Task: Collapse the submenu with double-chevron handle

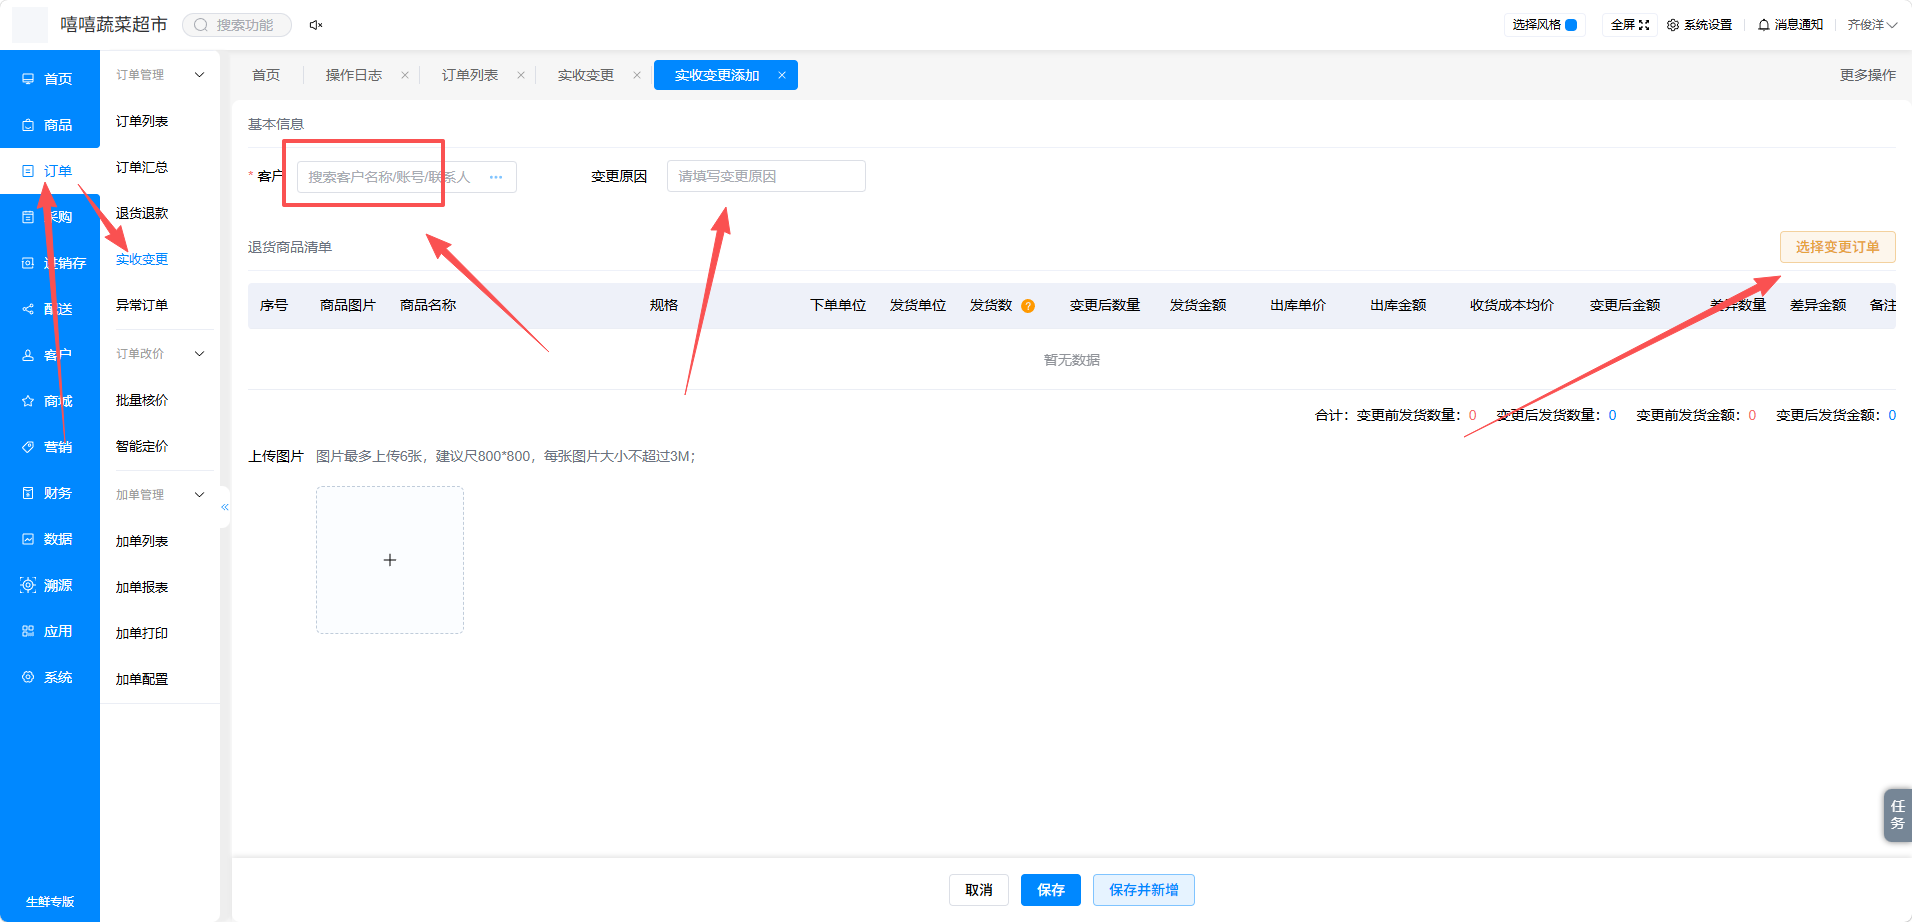Action: 225,507
